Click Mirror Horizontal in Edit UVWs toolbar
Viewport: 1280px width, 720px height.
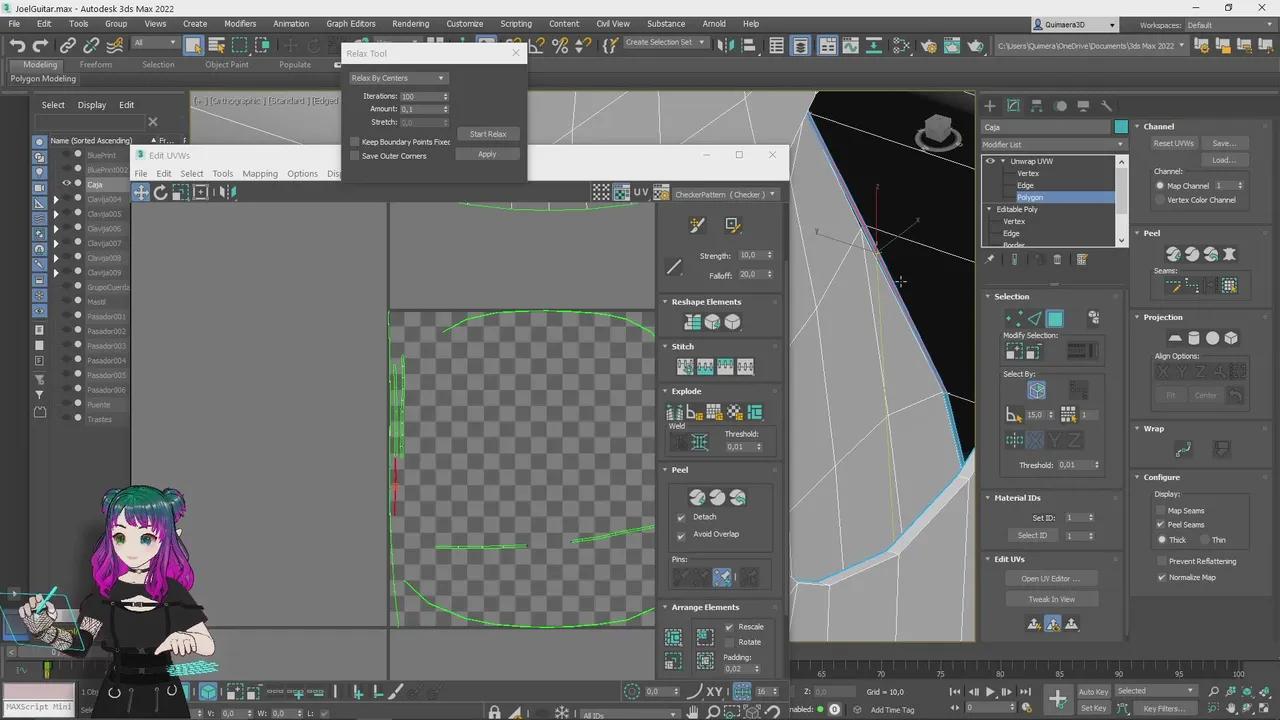tap(227, 192)
